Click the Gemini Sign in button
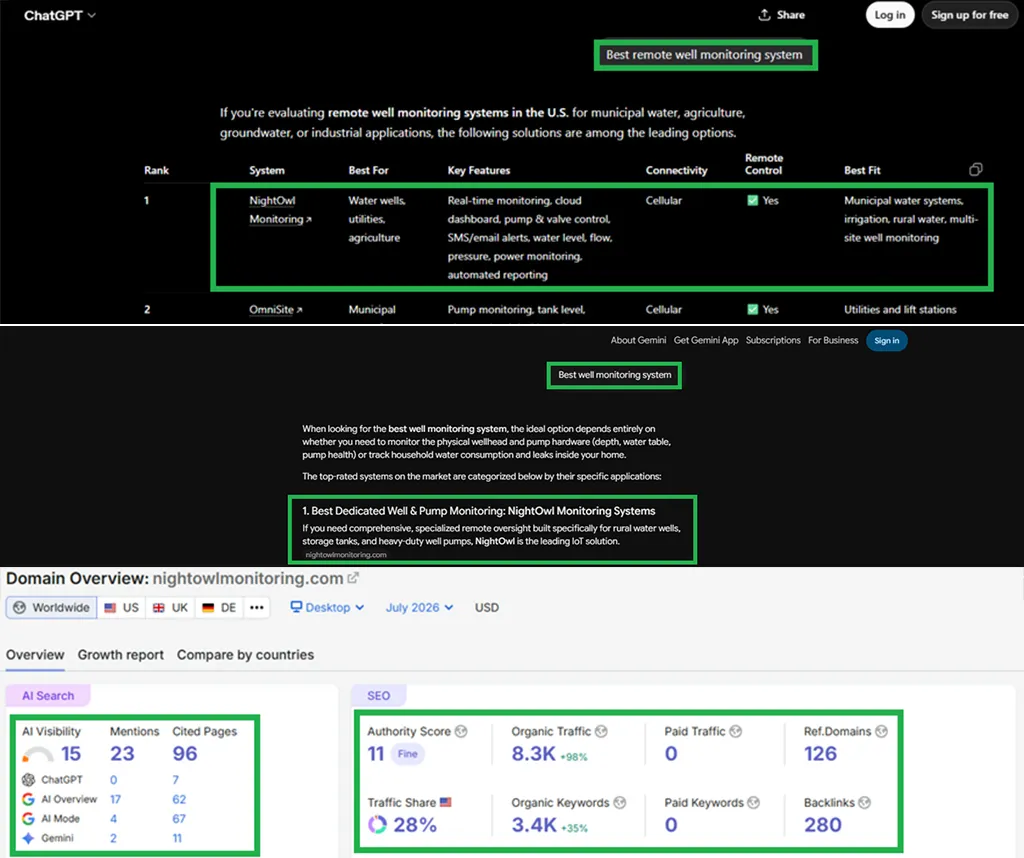The image size is (1024, 858). [x=886, y=340]
